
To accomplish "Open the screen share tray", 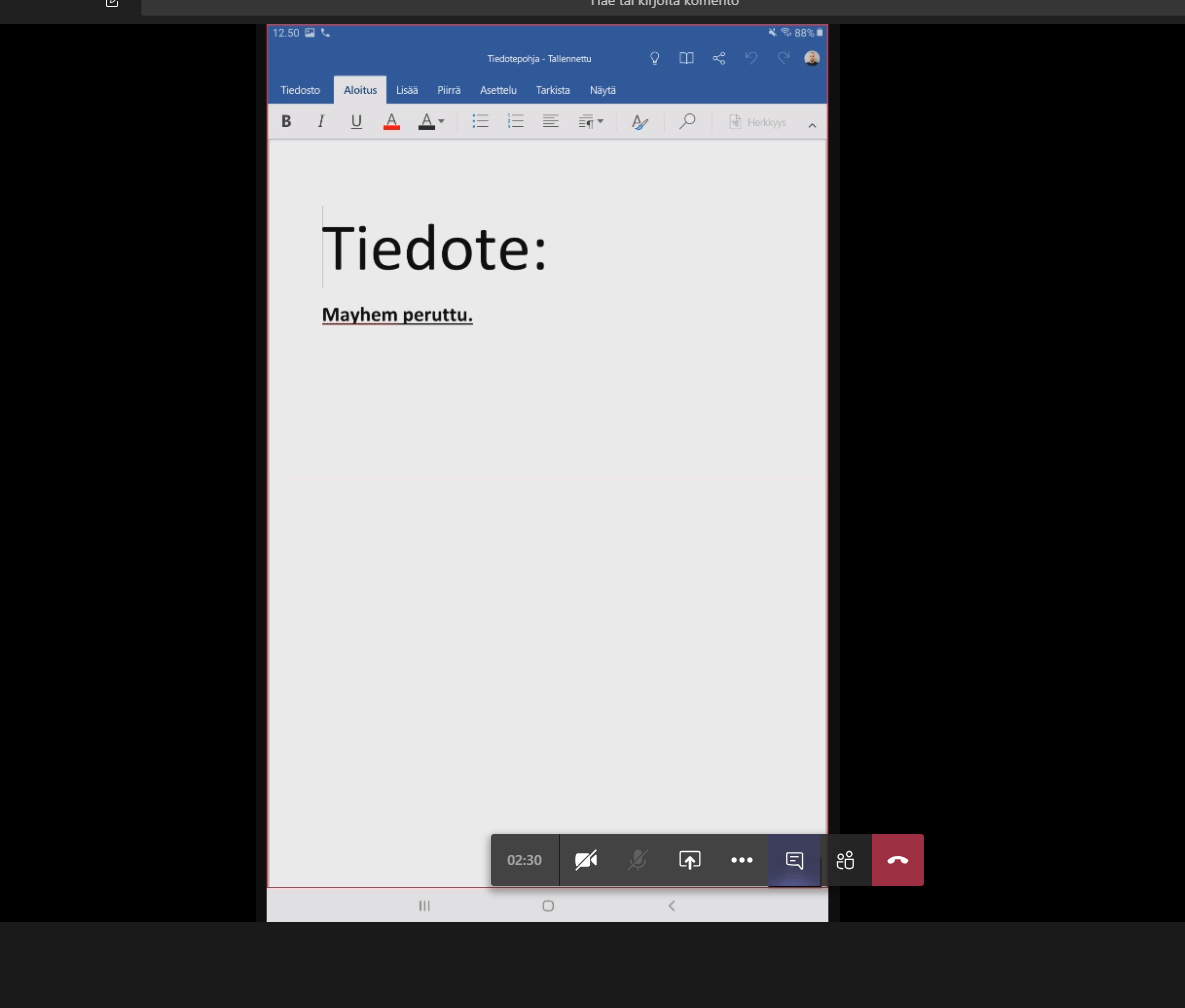I will pos(690,860).
